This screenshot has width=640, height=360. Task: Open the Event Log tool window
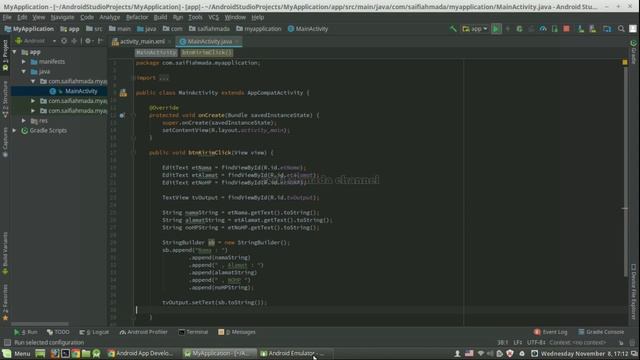[551, 332]
